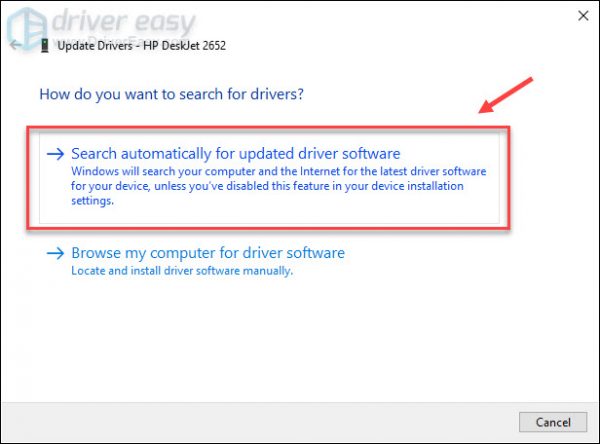Choose Browse my computer for driver software
The image size is (600, 444).
[x=207, y=253]
